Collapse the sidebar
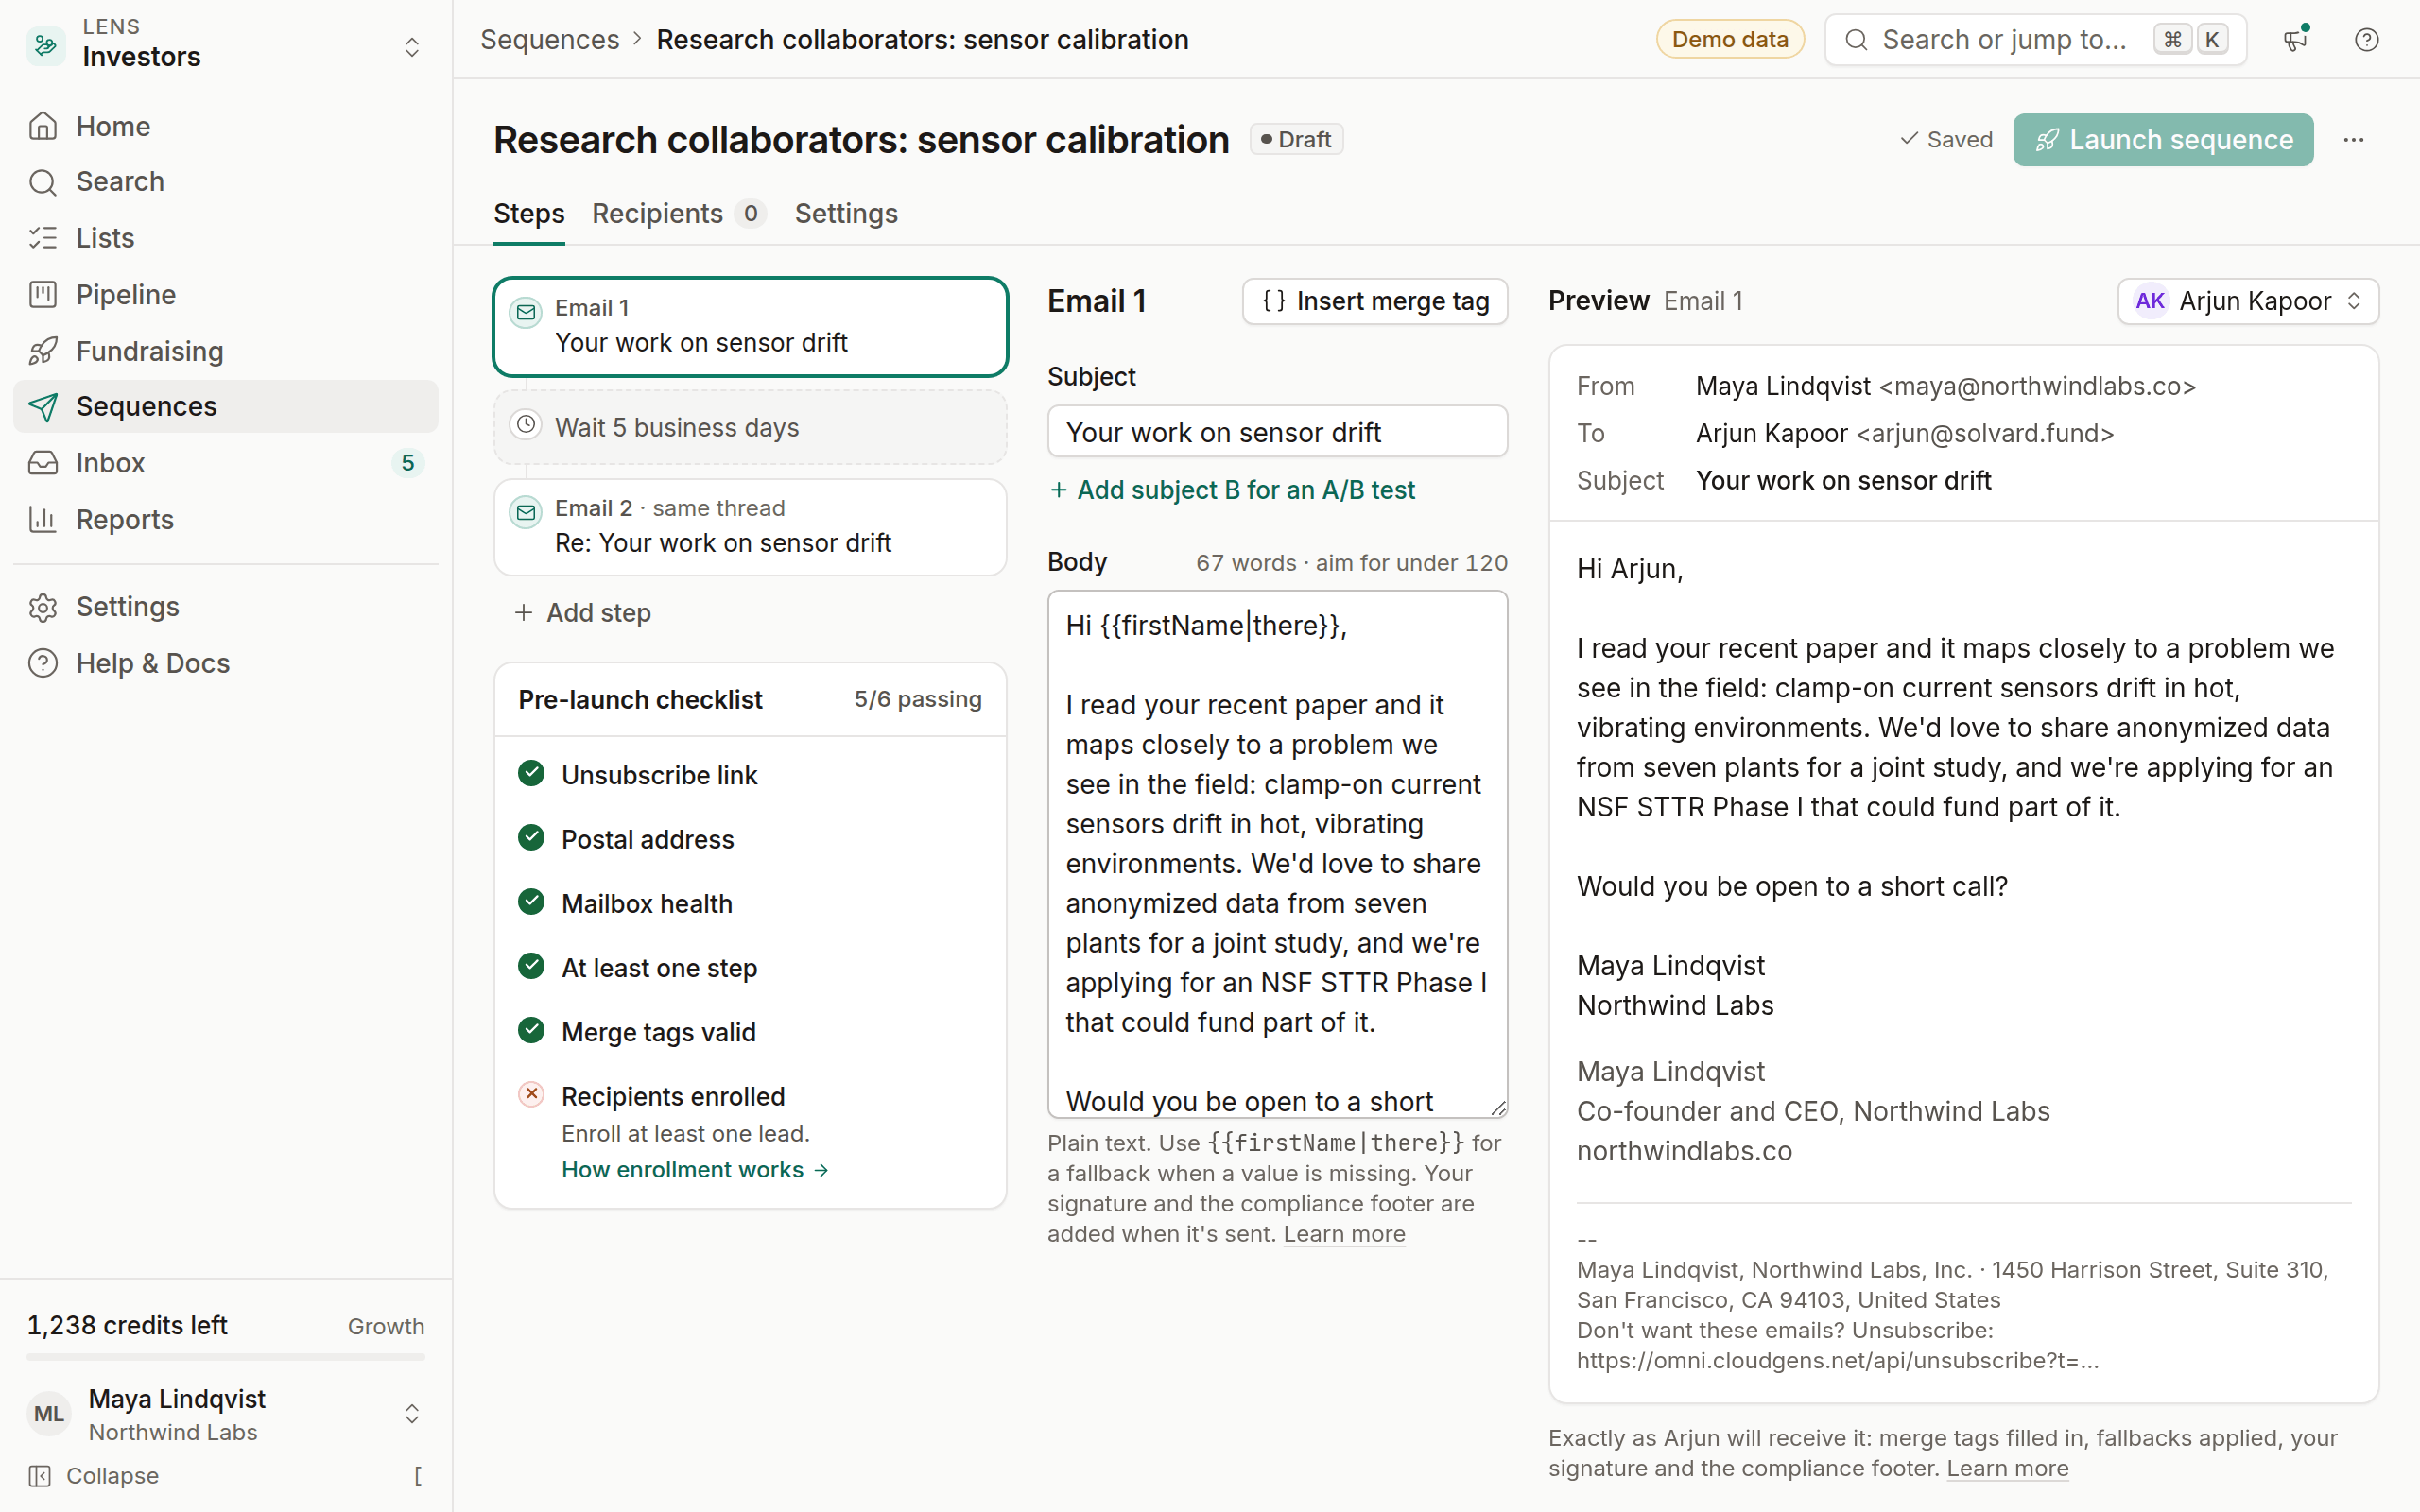Image resolution: width=2420 pixels, height=1512 pixels. (226, 1476)
